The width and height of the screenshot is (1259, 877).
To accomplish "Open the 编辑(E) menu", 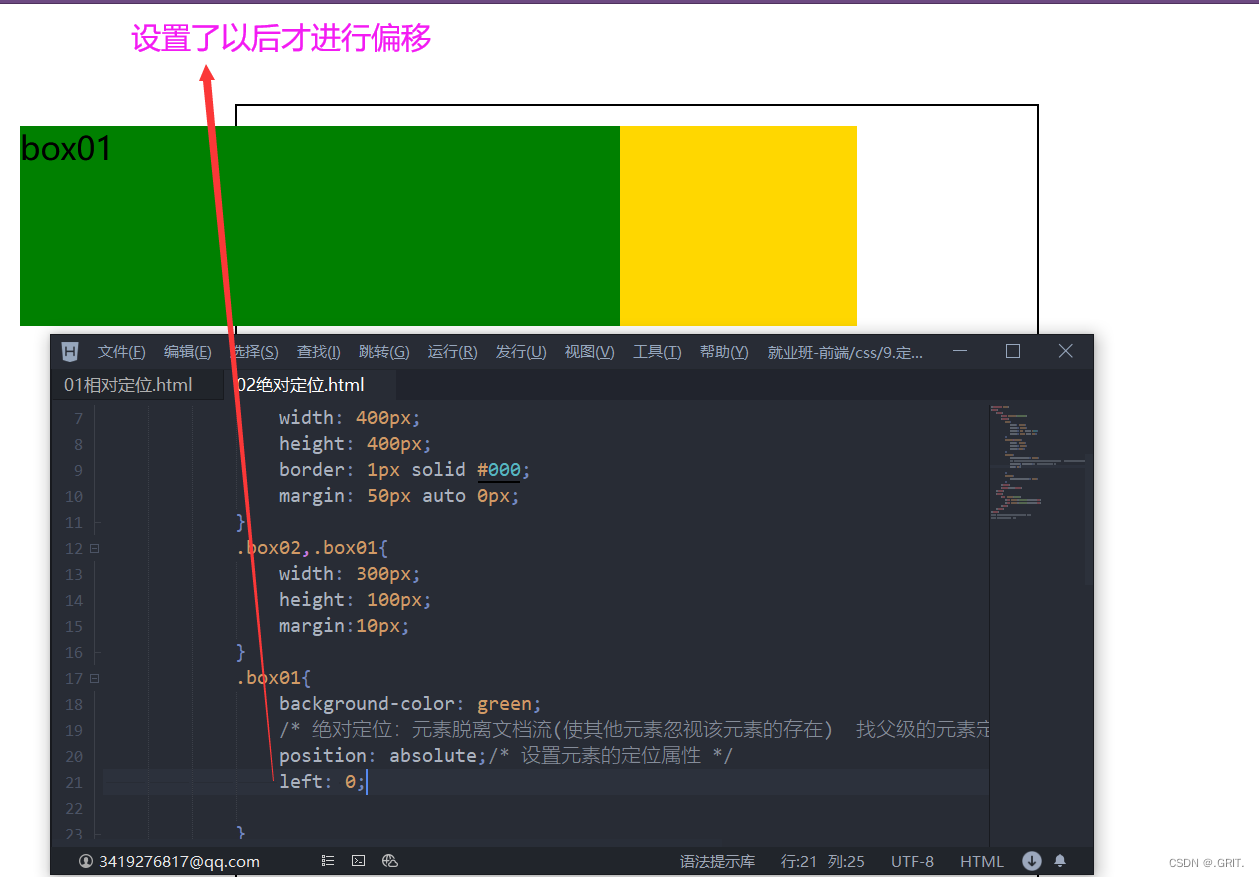I will [x=188, y=352].
